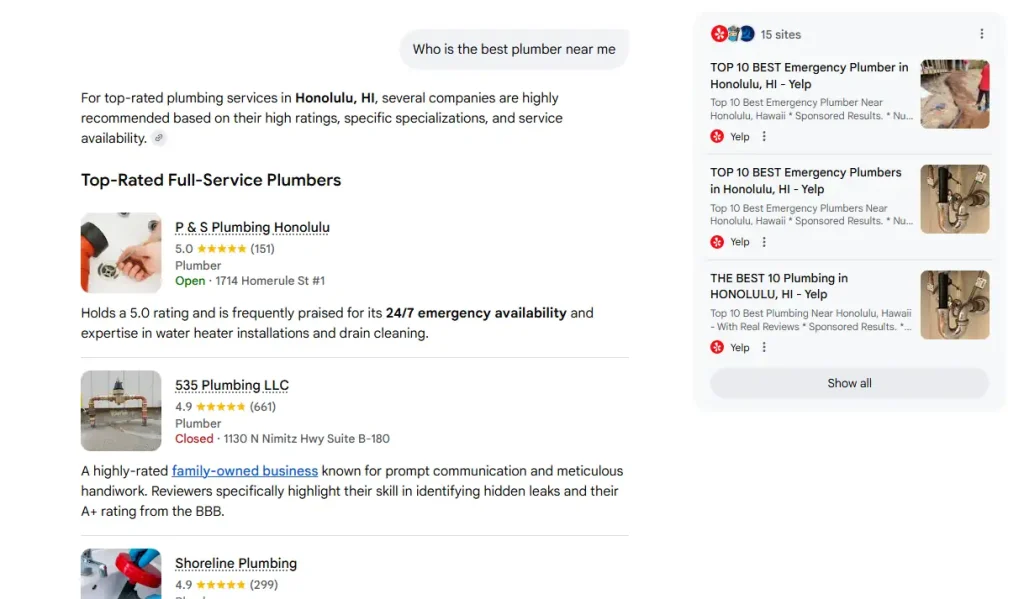This screenshot has width=1024, height=599.
Task: Click the Yelp logo under third source
Action: point(717,348)
